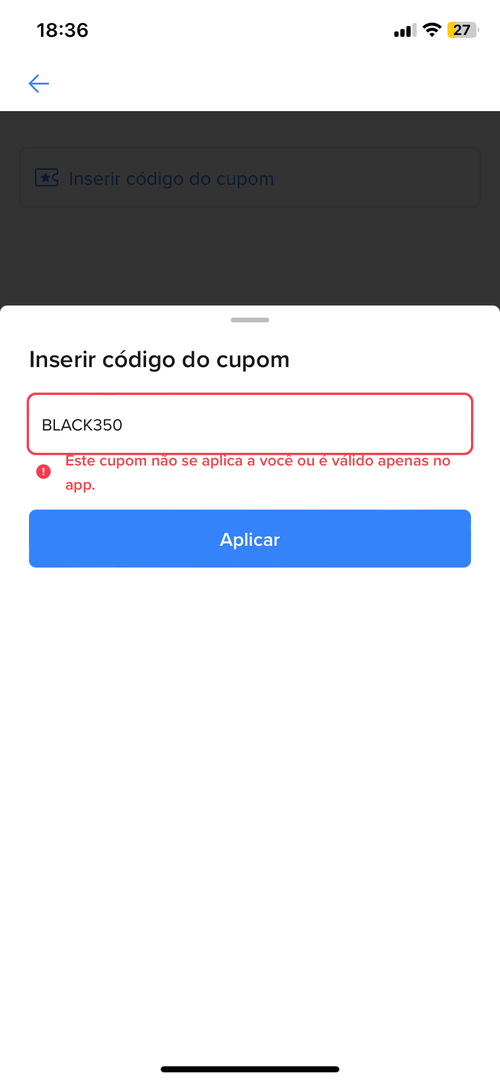Focus the red-outlined coupon code input

(x=250, y=424)
